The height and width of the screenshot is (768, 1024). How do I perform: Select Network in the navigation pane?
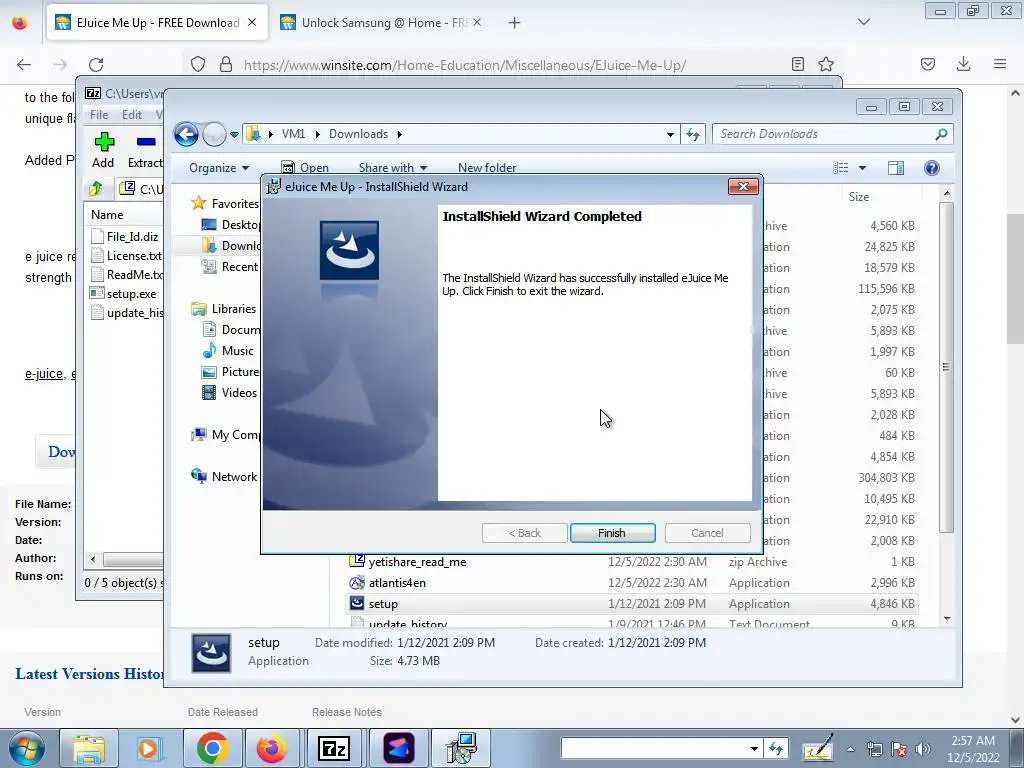click(x=224, y=477)
